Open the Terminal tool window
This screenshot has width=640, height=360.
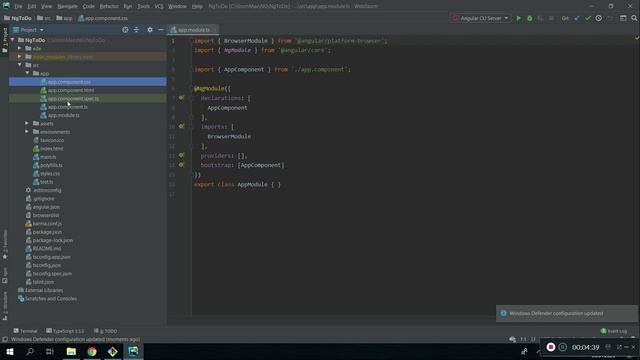(x=25, y=331)
